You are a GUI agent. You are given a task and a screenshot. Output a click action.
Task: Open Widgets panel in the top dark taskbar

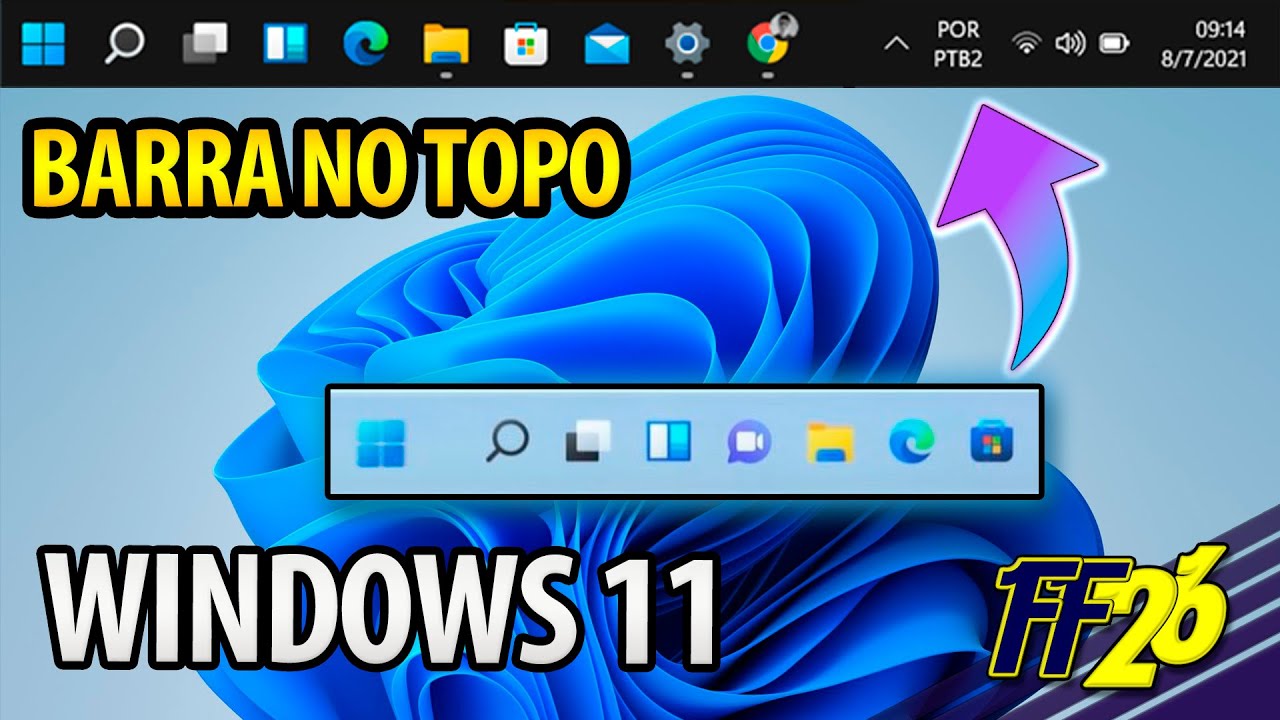pyautogui.click(x=285, y=43)
